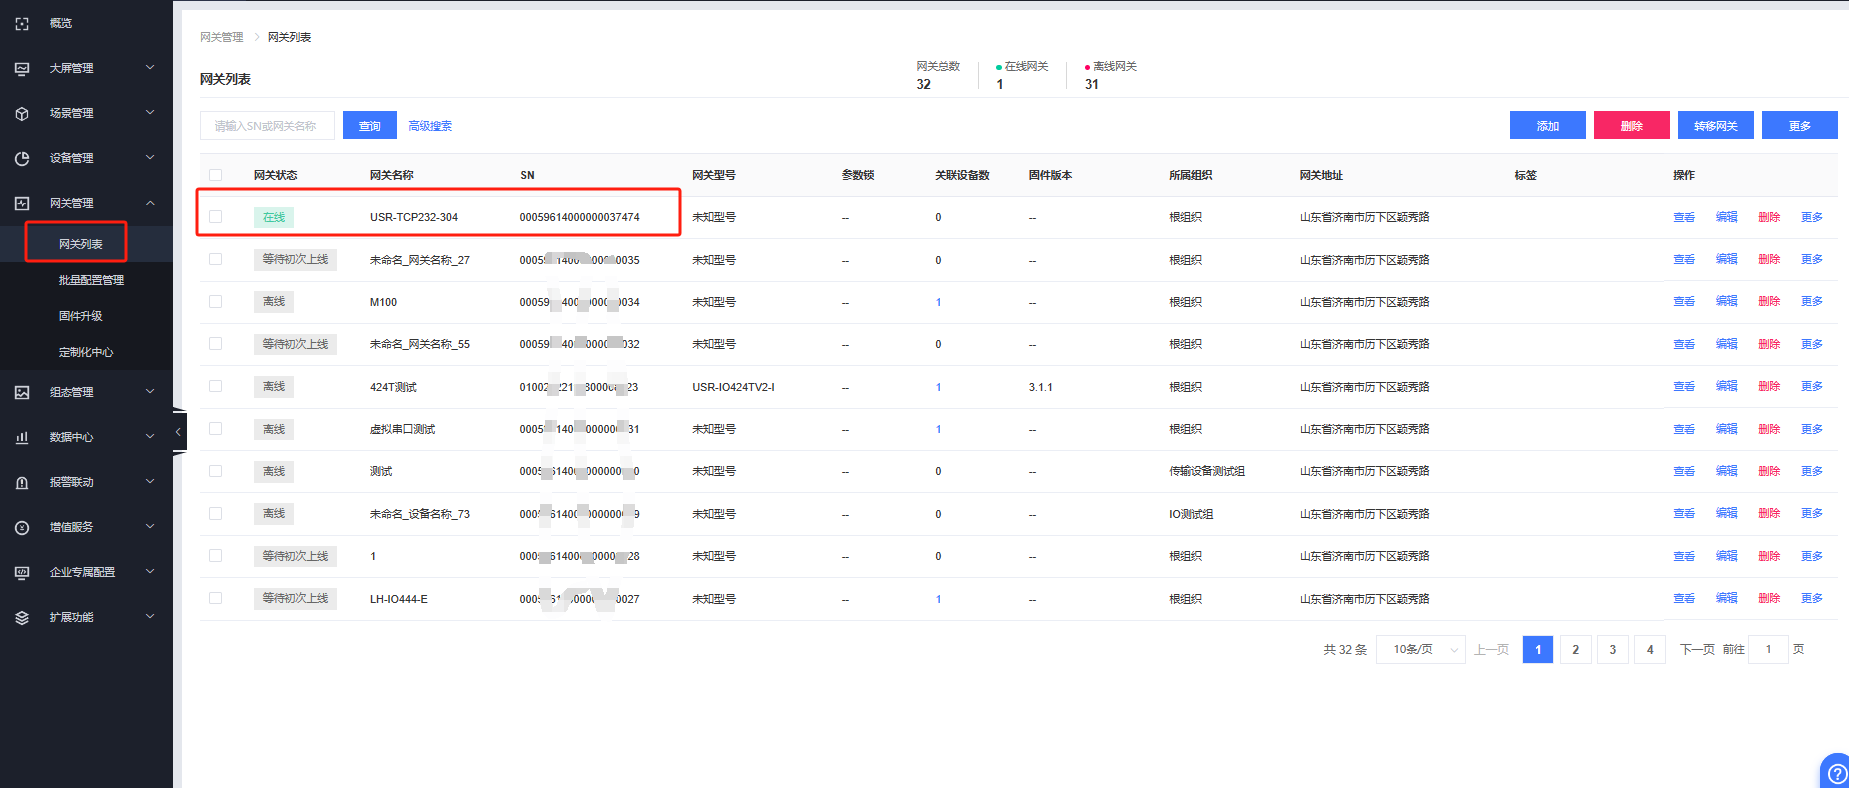1849x788 pixels.
Task: Open 批量配置管理 submenu item
Action: pyautogui.click(x=91, y=280)
